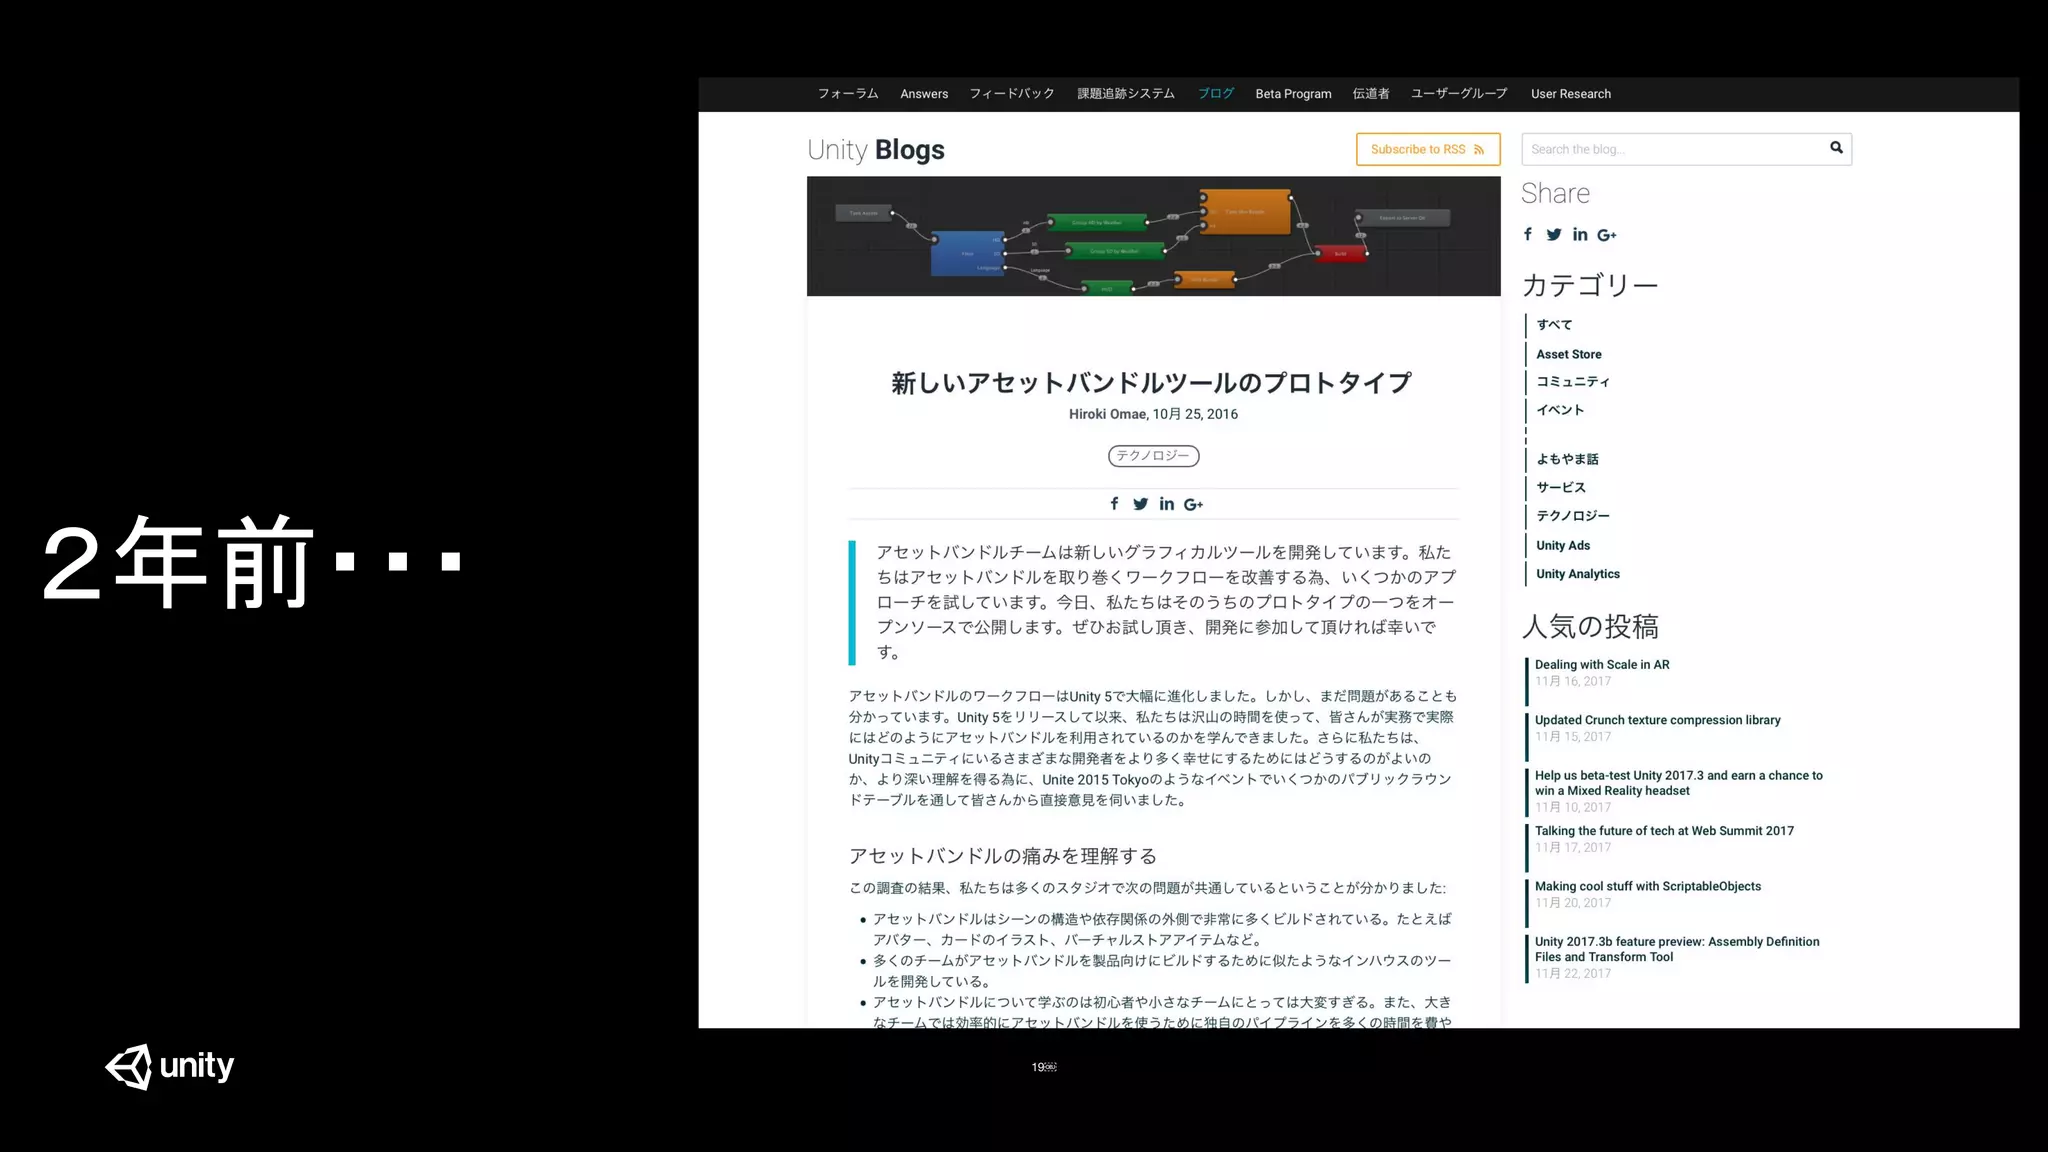This screenshot has height=1152, width=2048.
Task: Open Unity 2017.3b feature preview post
Action: click(x=1677, y=949)
